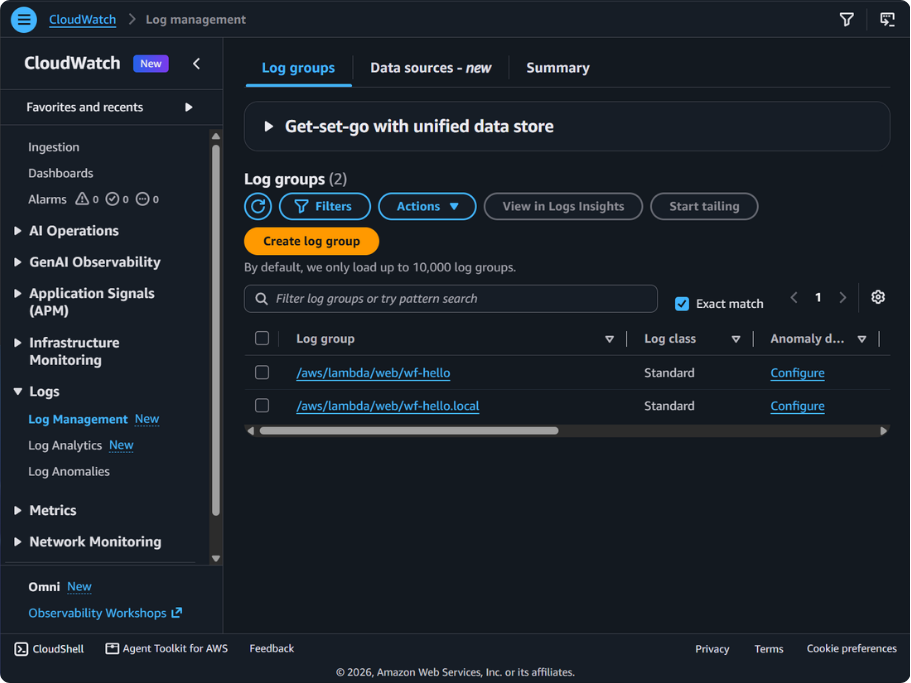This screenshot has width=911, height=683.
Task: Open the hamburger navigation menu
Action: pyautogui.click(x=24, y=20)
